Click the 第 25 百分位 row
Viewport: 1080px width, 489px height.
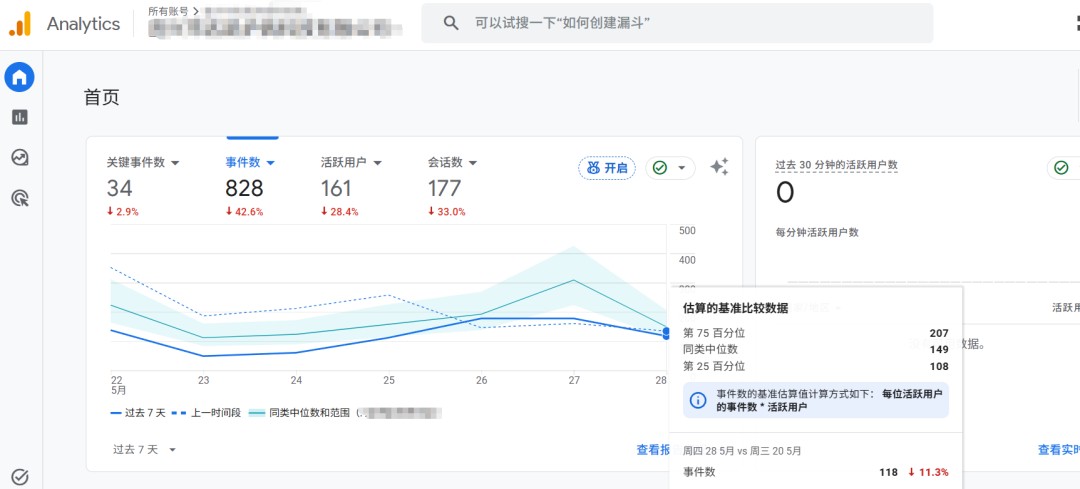tap(816, 366)
